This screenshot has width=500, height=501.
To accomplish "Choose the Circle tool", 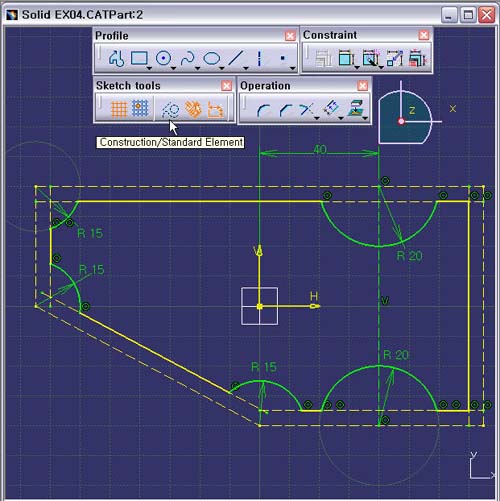I will (163, 59).
